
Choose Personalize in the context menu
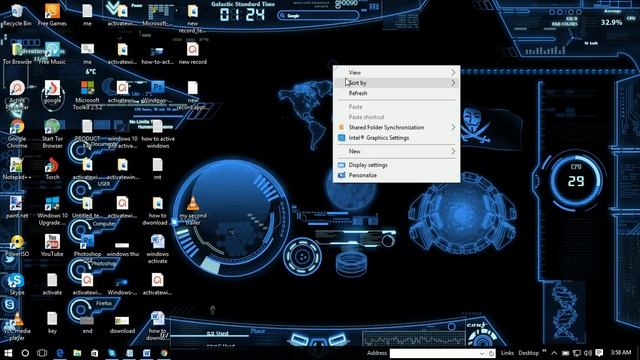pos(397,176)
